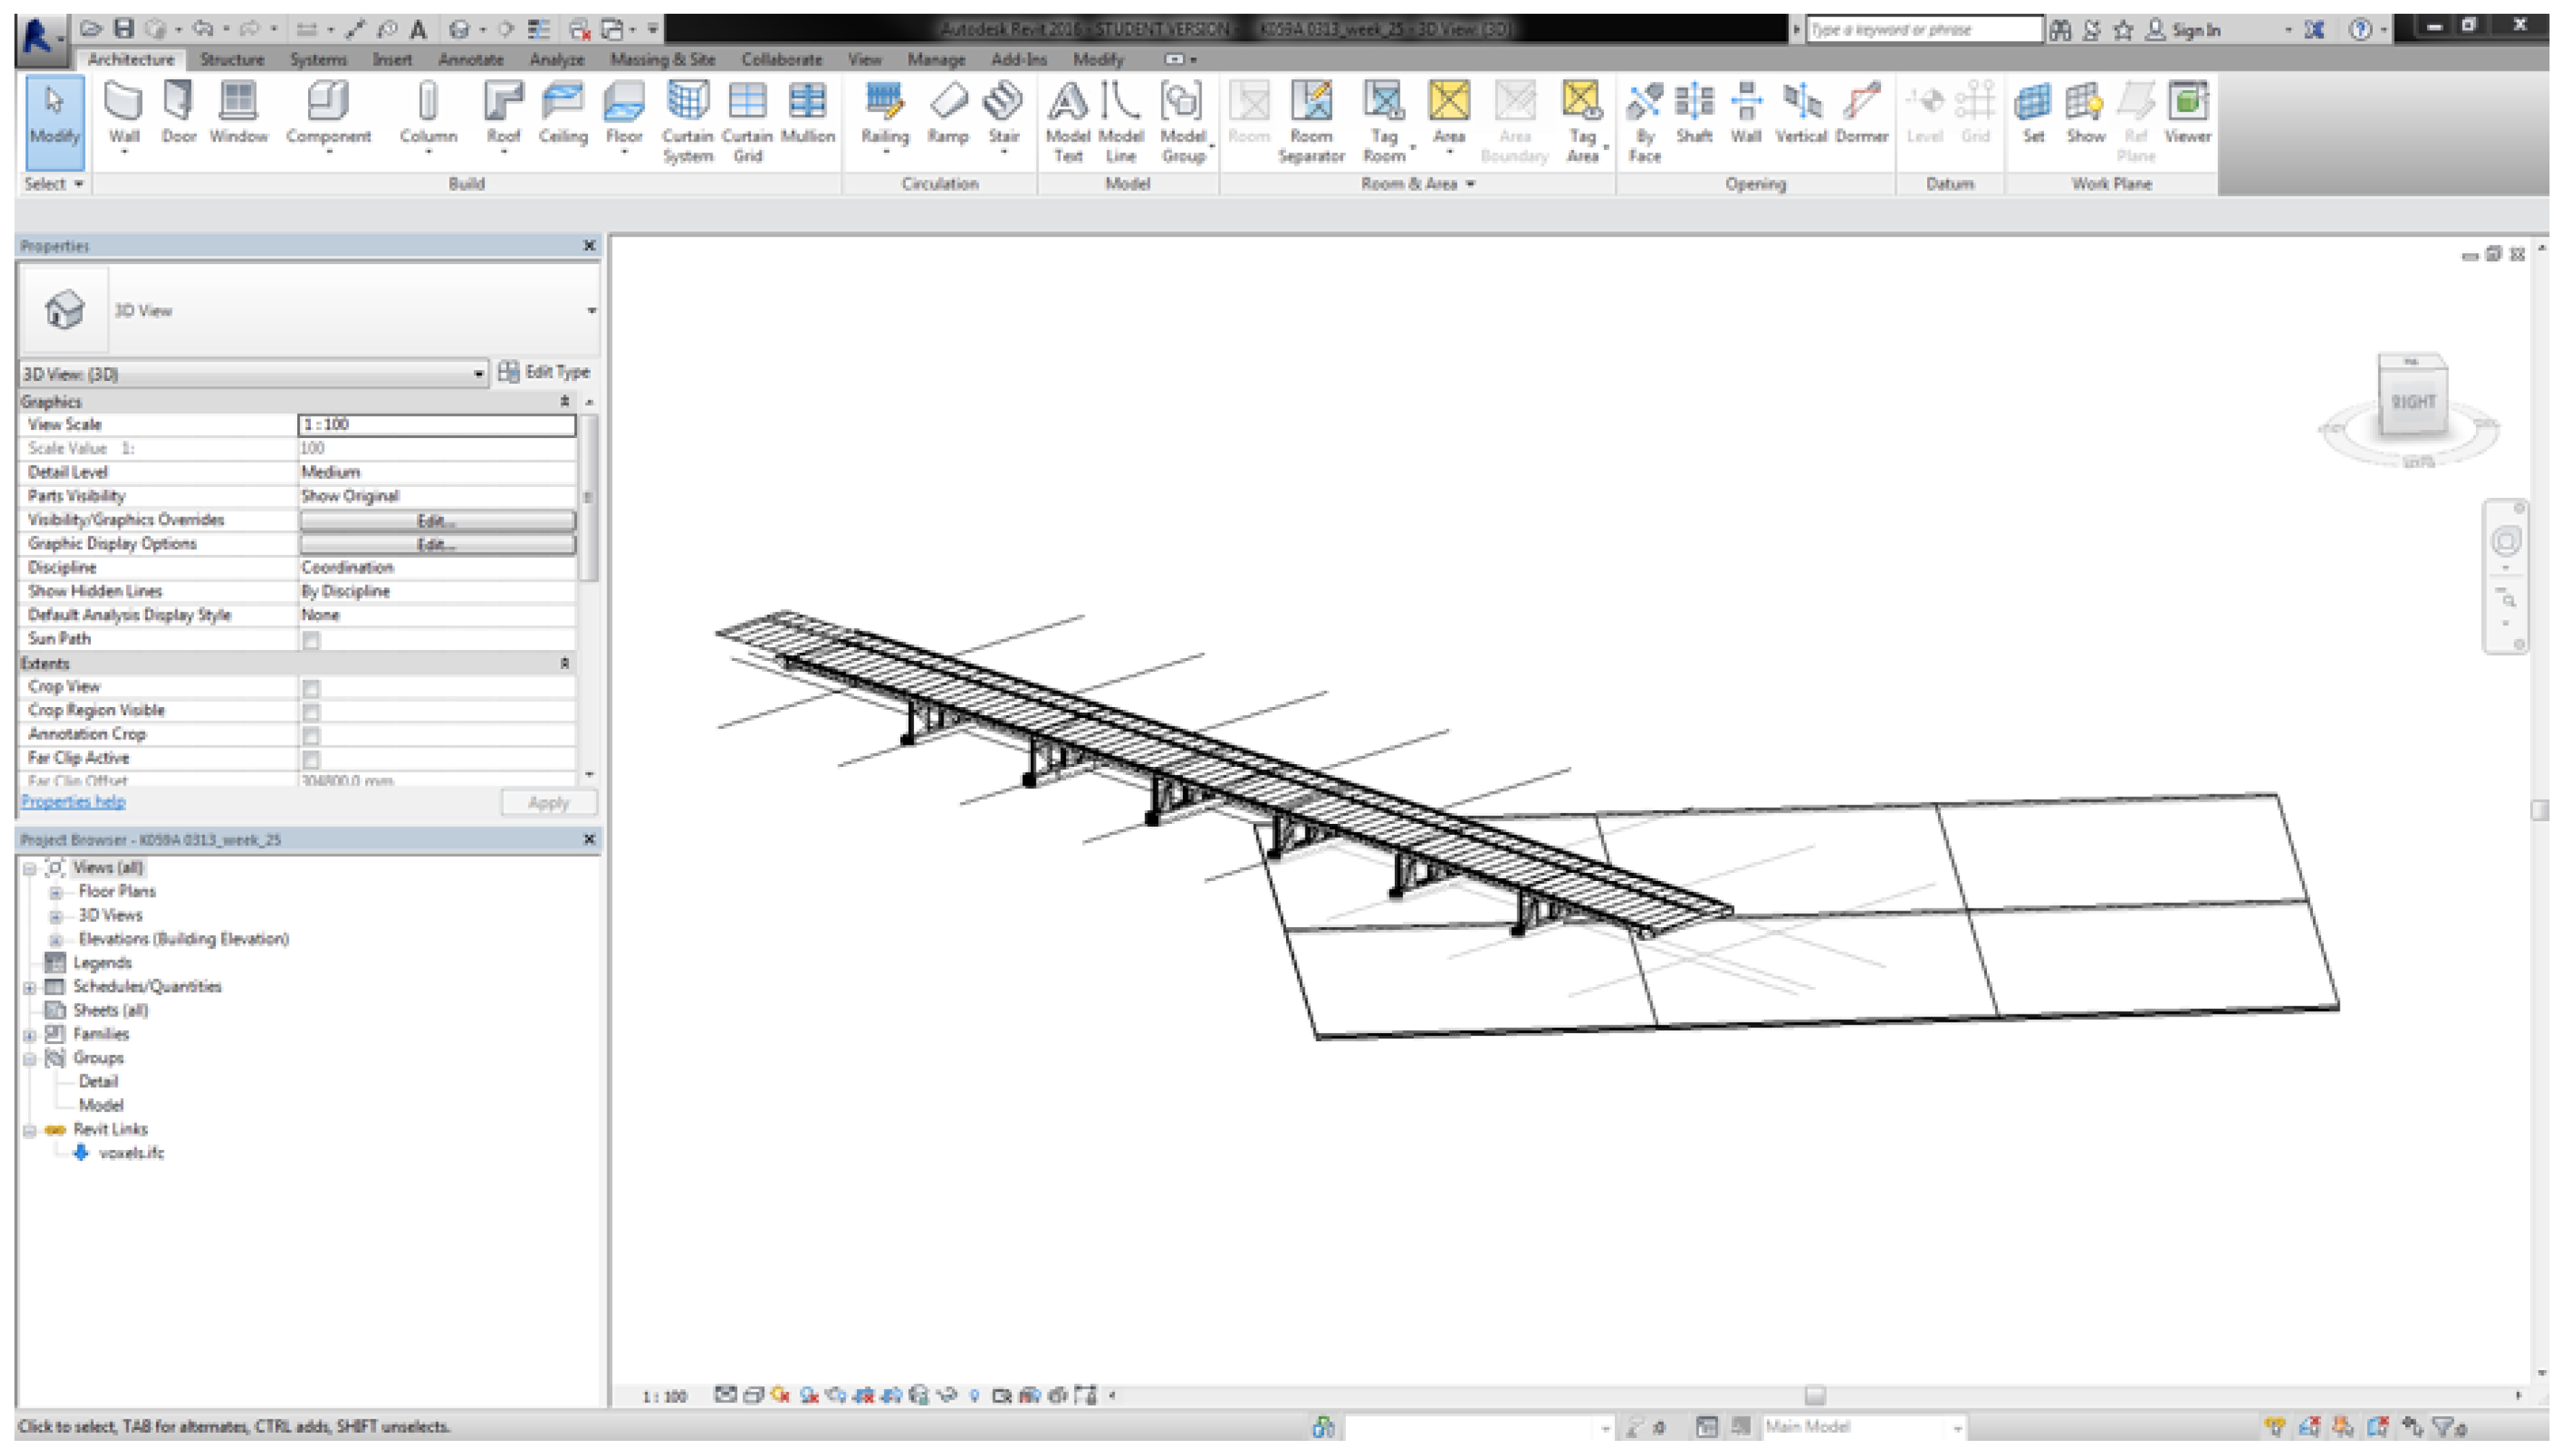Expand the Floor Plans tree node
Screen dimensions: 2566x1456
point(56,891)
